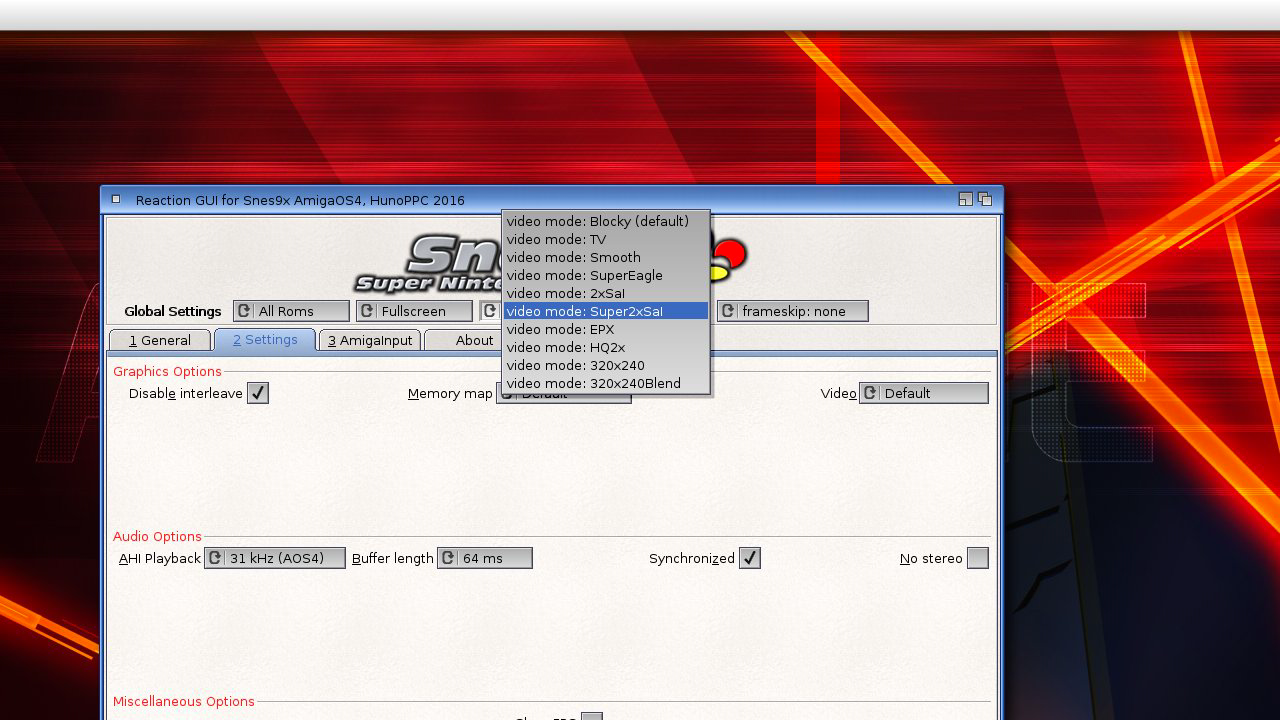Viewport: 1280px width, 720px height.
Task: Toggle the Disable interleave checkbox
Action: 258,393
